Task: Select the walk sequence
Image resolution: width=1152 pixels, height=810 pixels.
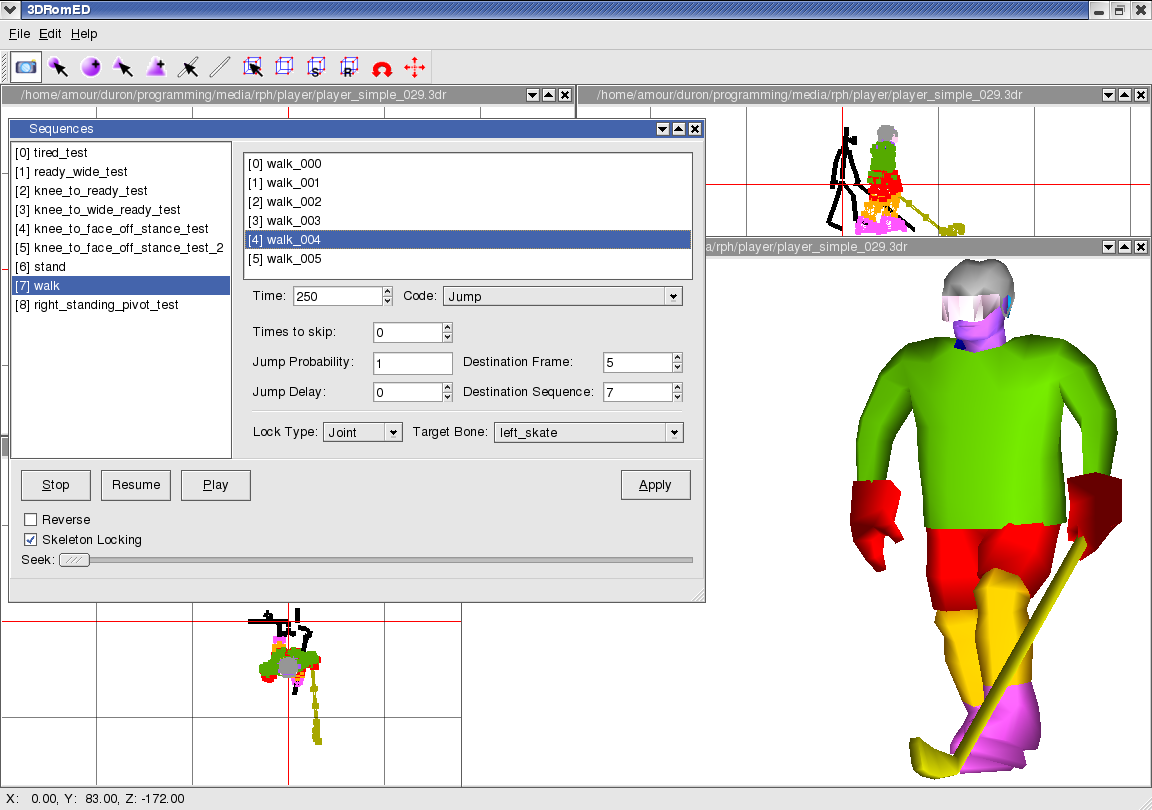Action: click(x=121, y=286)
